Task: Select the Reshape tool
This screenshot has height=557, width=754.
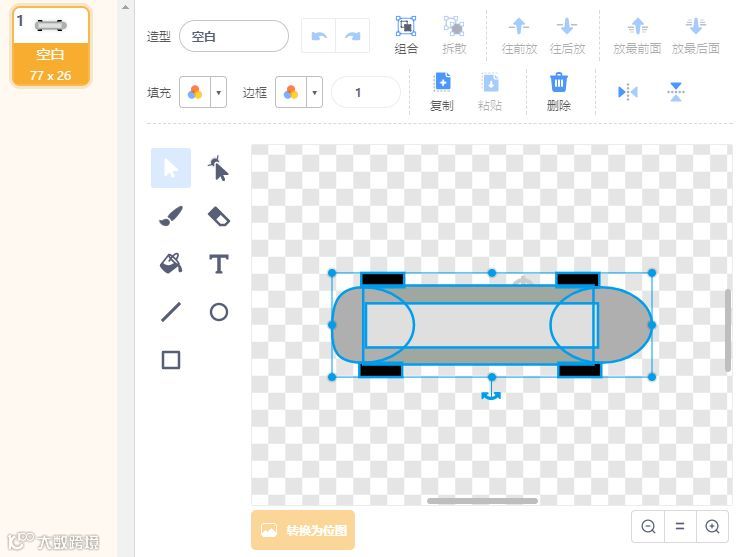Action: pyautogui.click(x=219, y=168)
